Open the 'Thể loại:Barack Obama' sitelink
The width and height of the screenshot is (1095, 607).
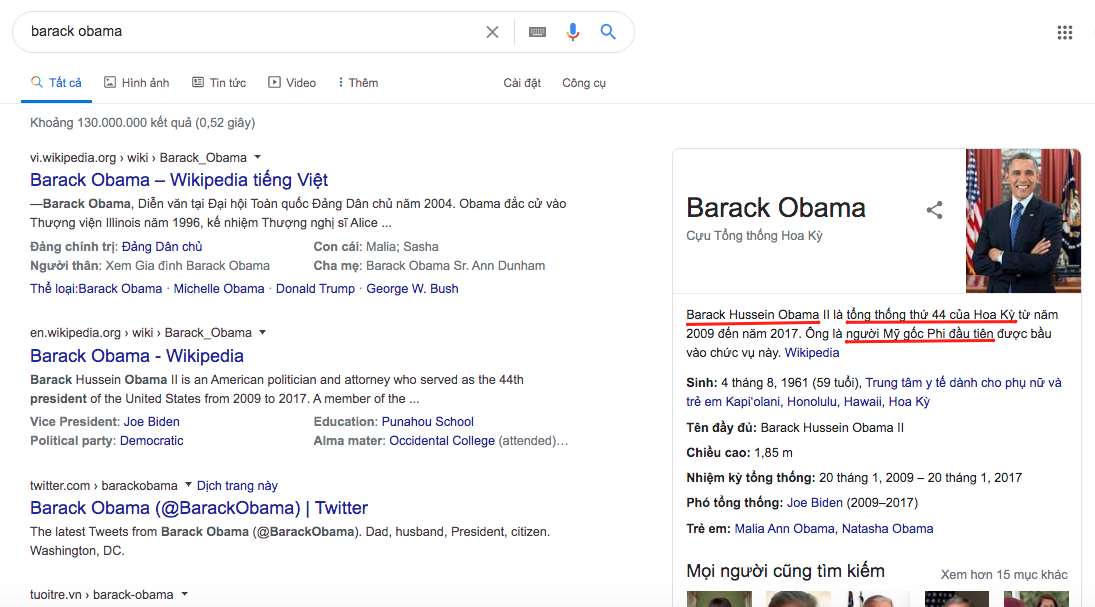(x=96, y=288)
